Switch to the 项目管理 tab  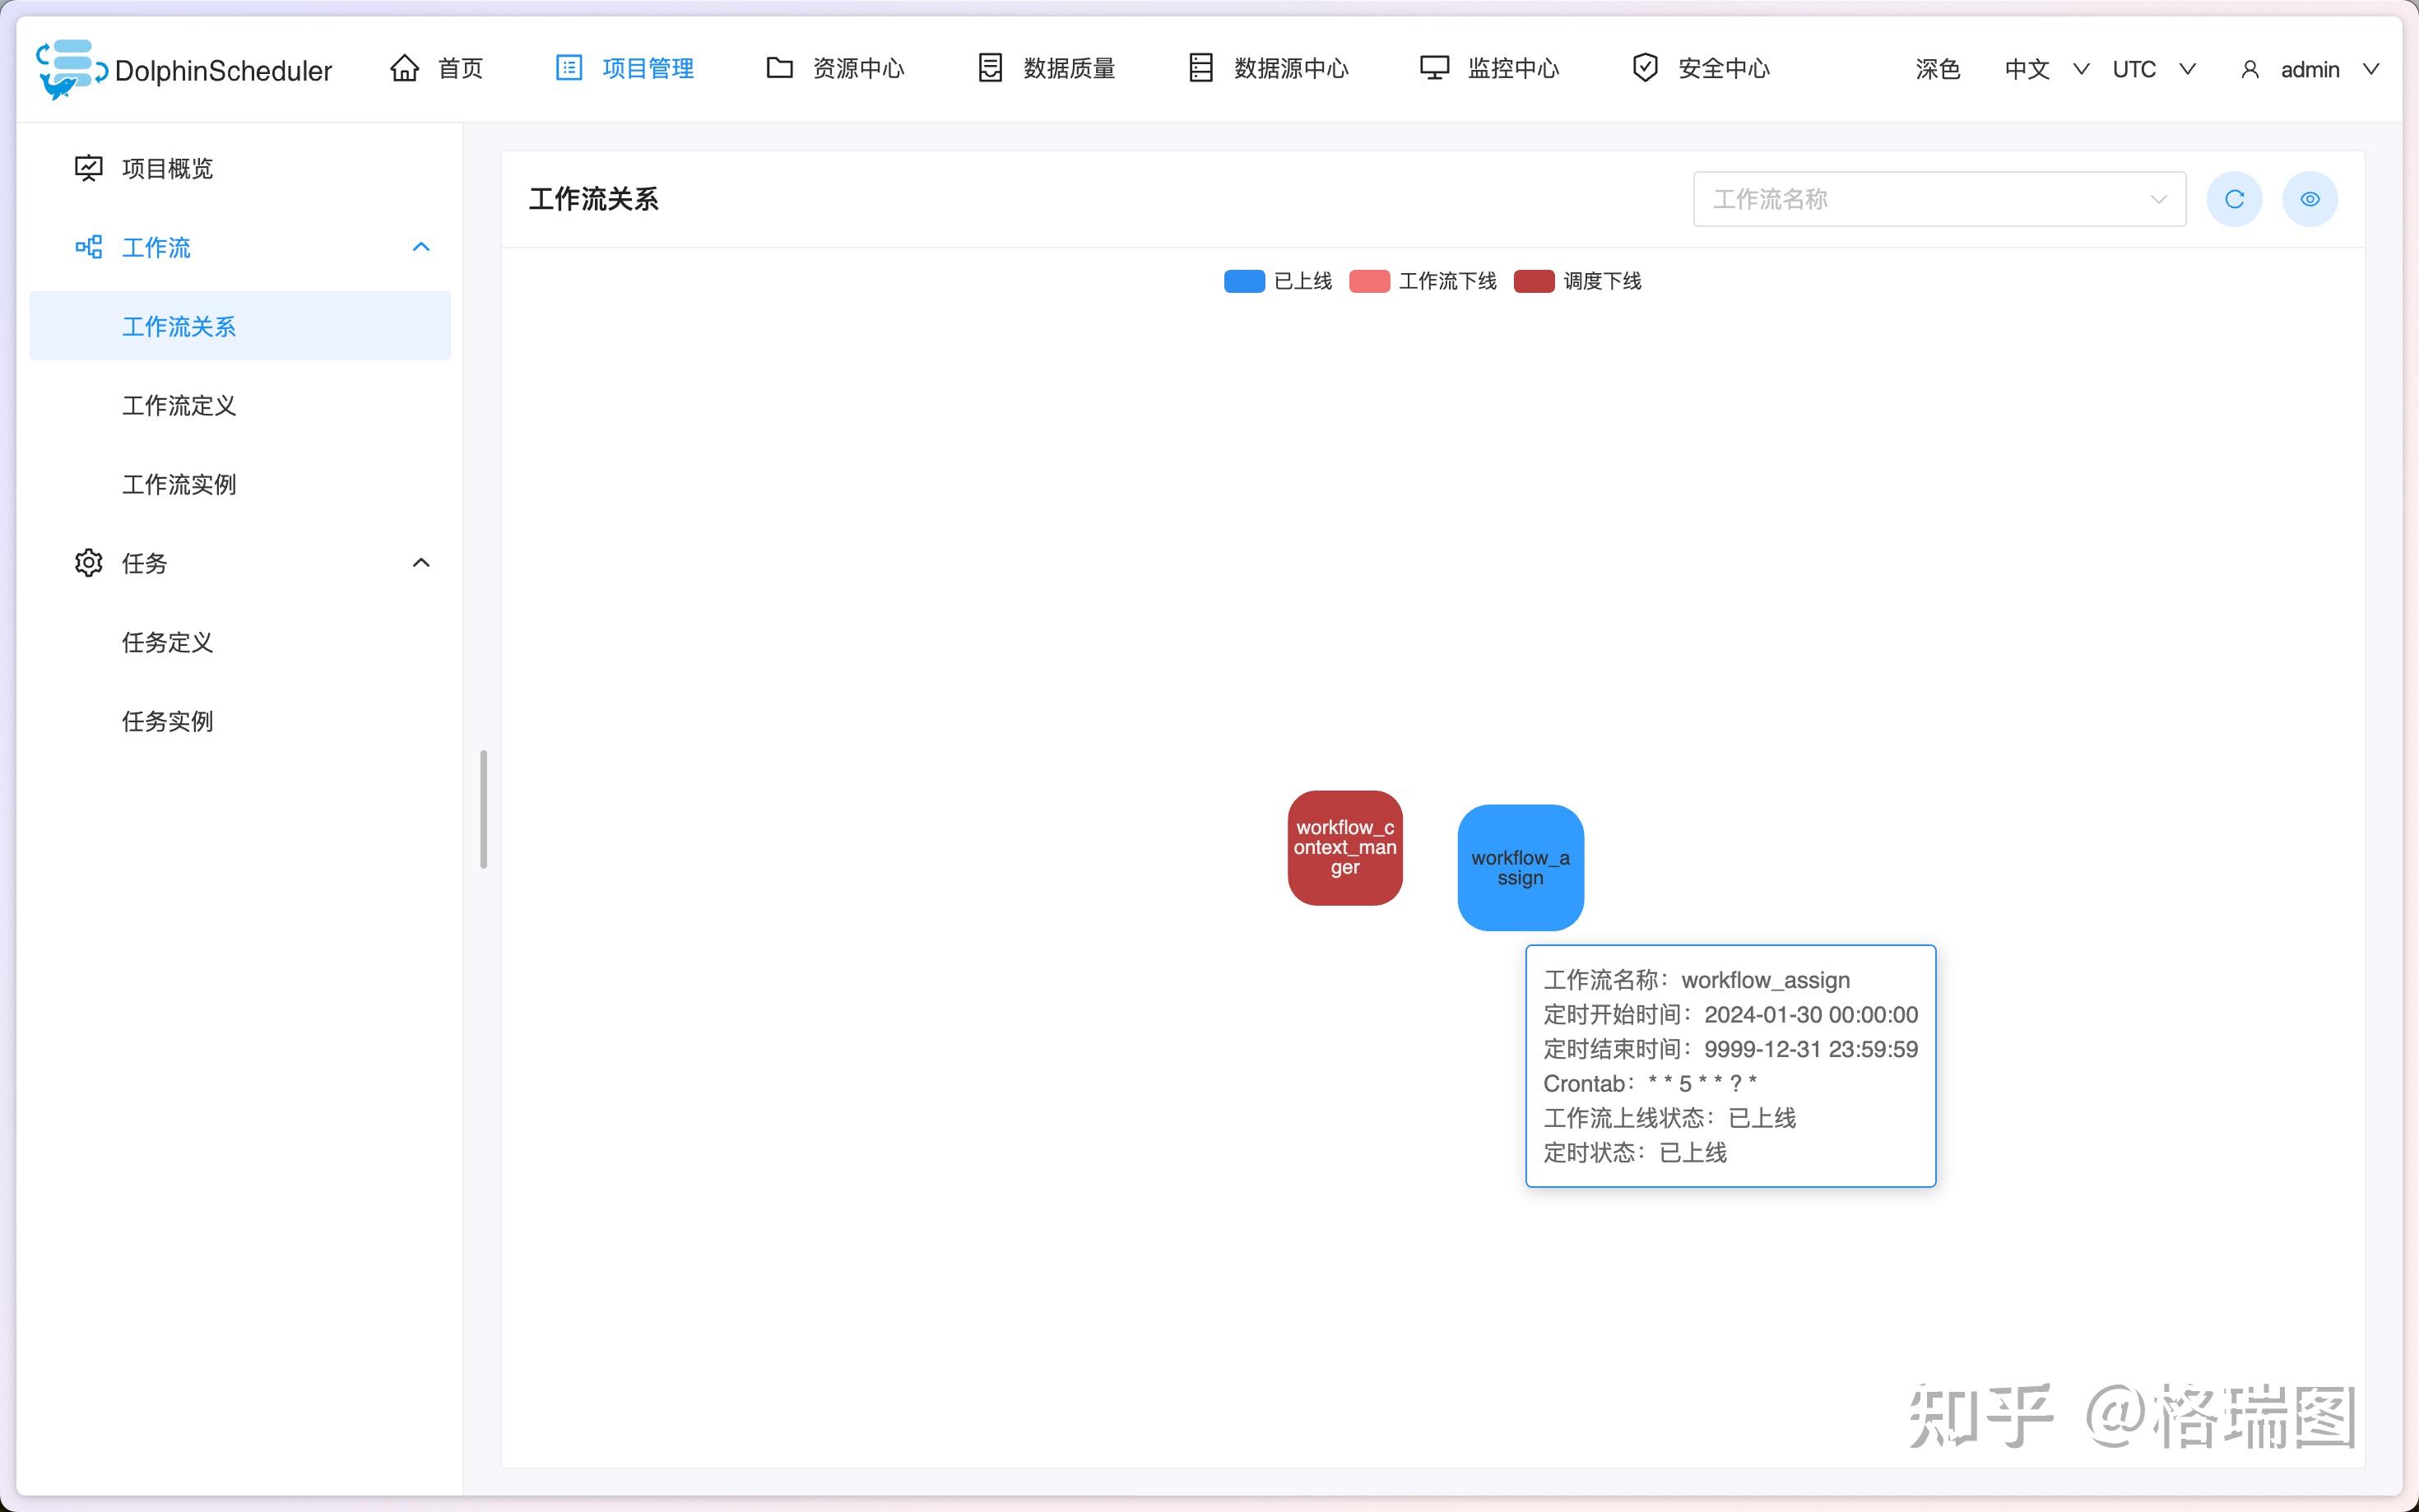click(646, 68)
